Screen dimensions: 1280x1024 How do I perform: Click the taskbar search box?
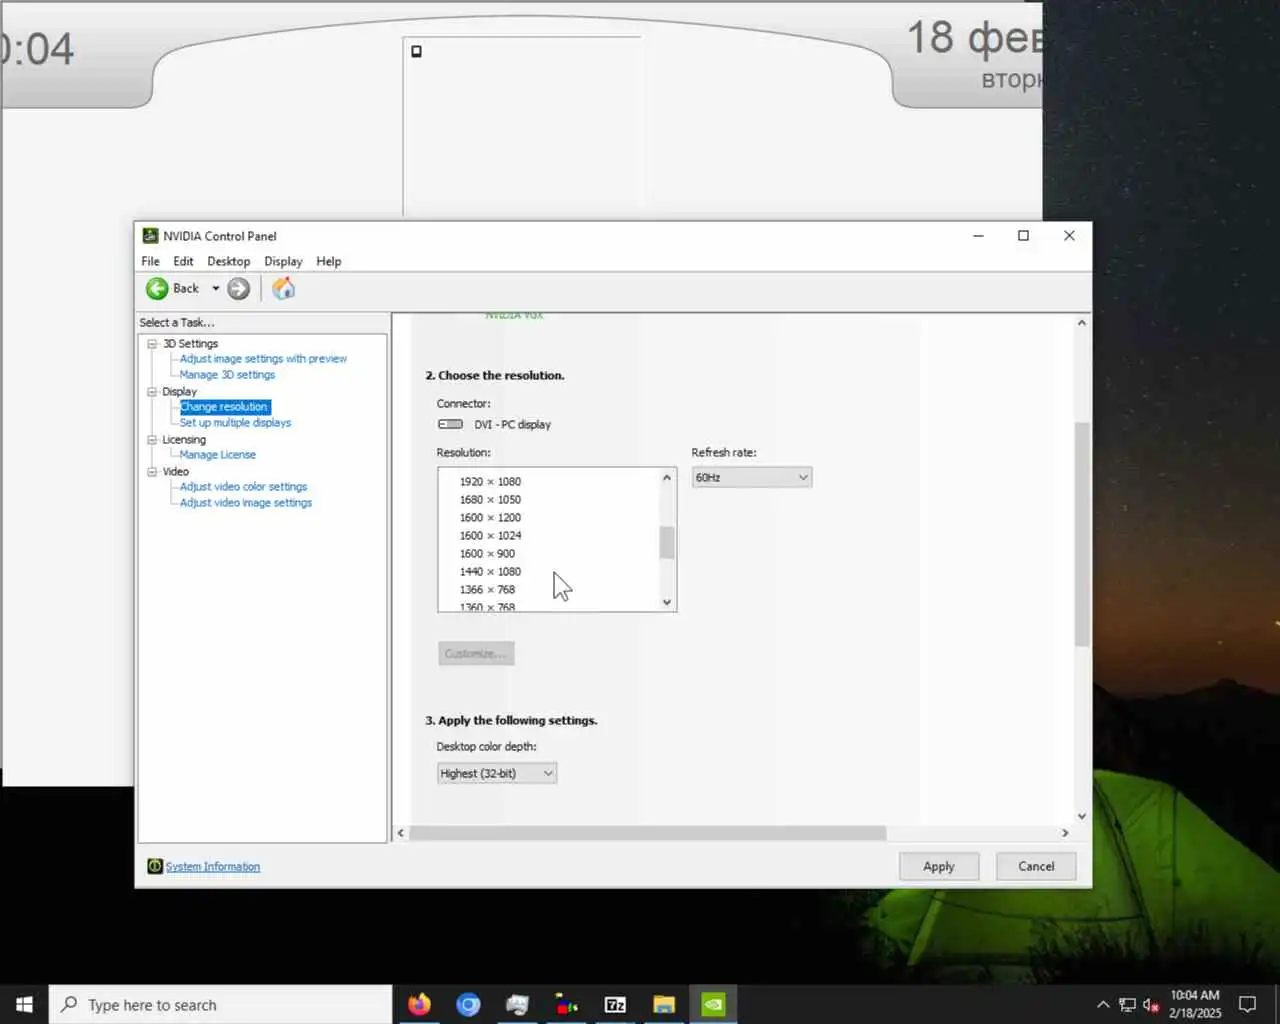220,1005
